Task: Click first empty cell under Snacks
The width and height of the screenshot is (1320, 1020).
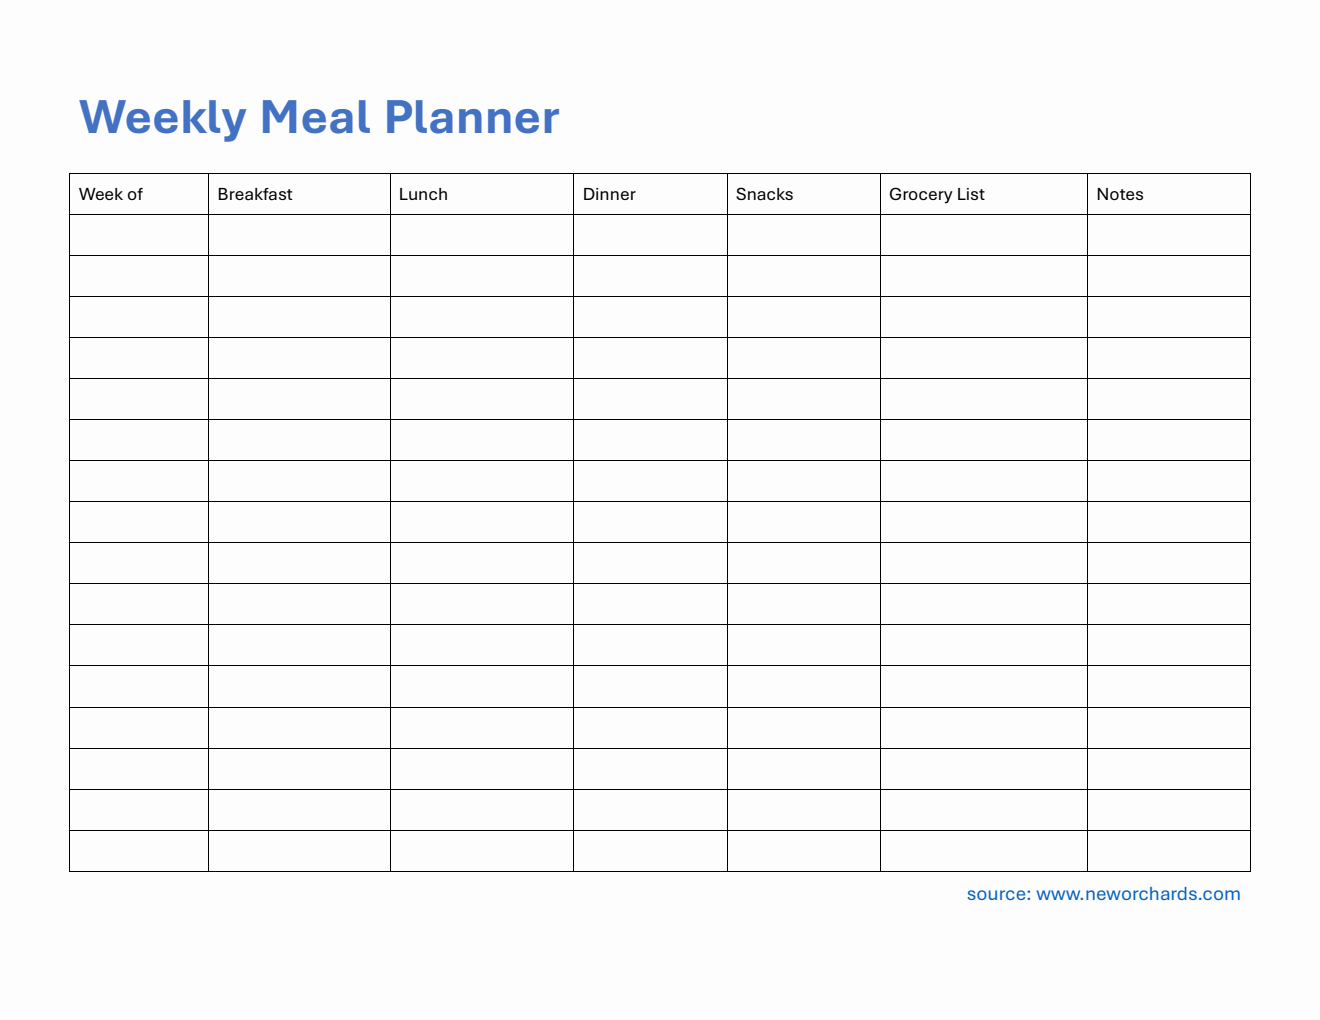Action: point(803,235)
